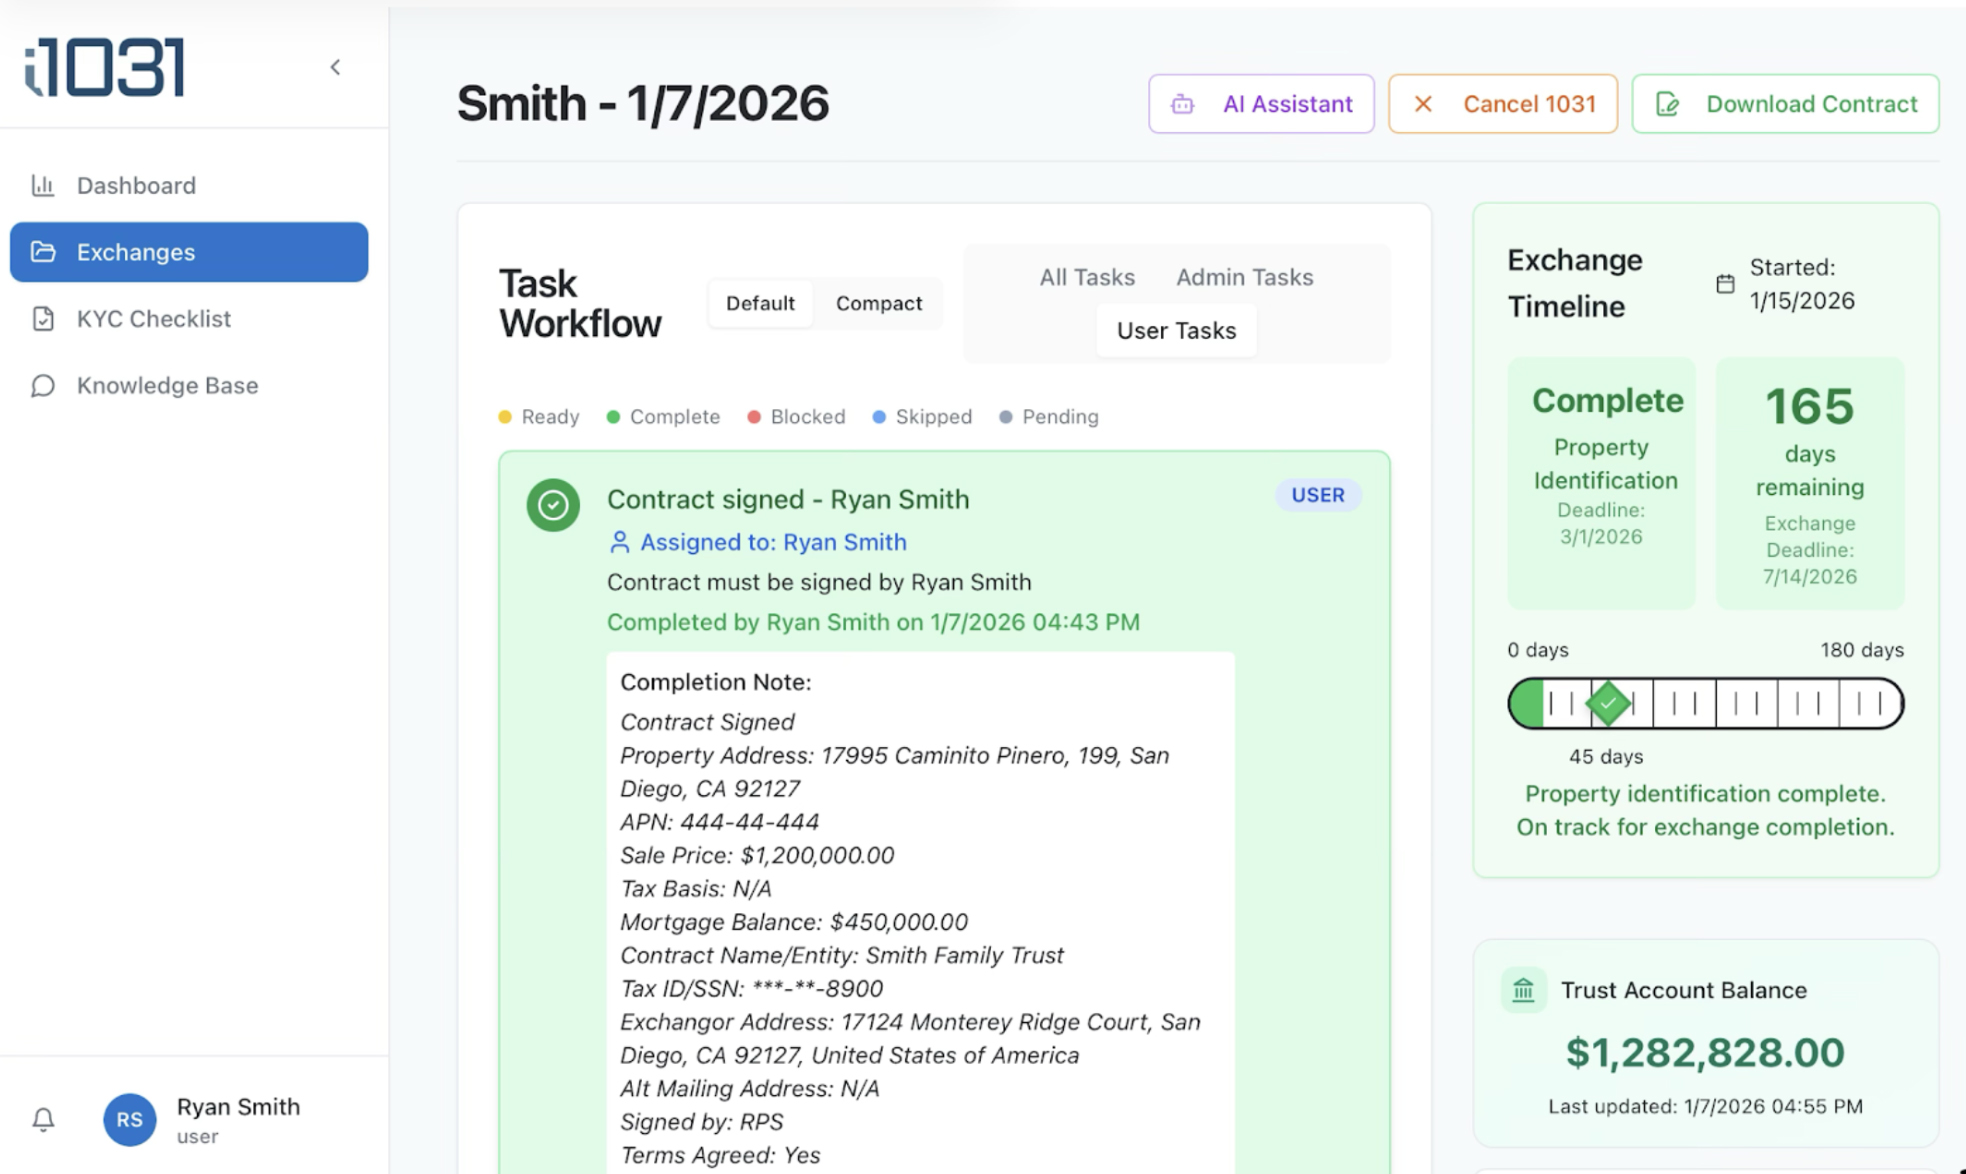Screen dimensions: 1966x1174
Task: Click the 45 days marker on the timeline
Action: (1608, 703)
